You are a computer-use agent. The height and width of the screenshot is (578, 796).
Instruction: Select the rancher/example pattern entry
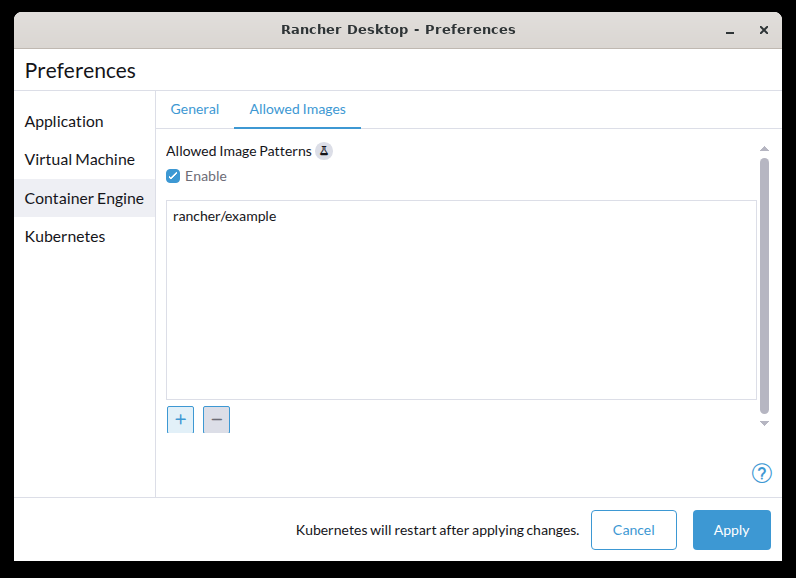[x=225, y=216]
